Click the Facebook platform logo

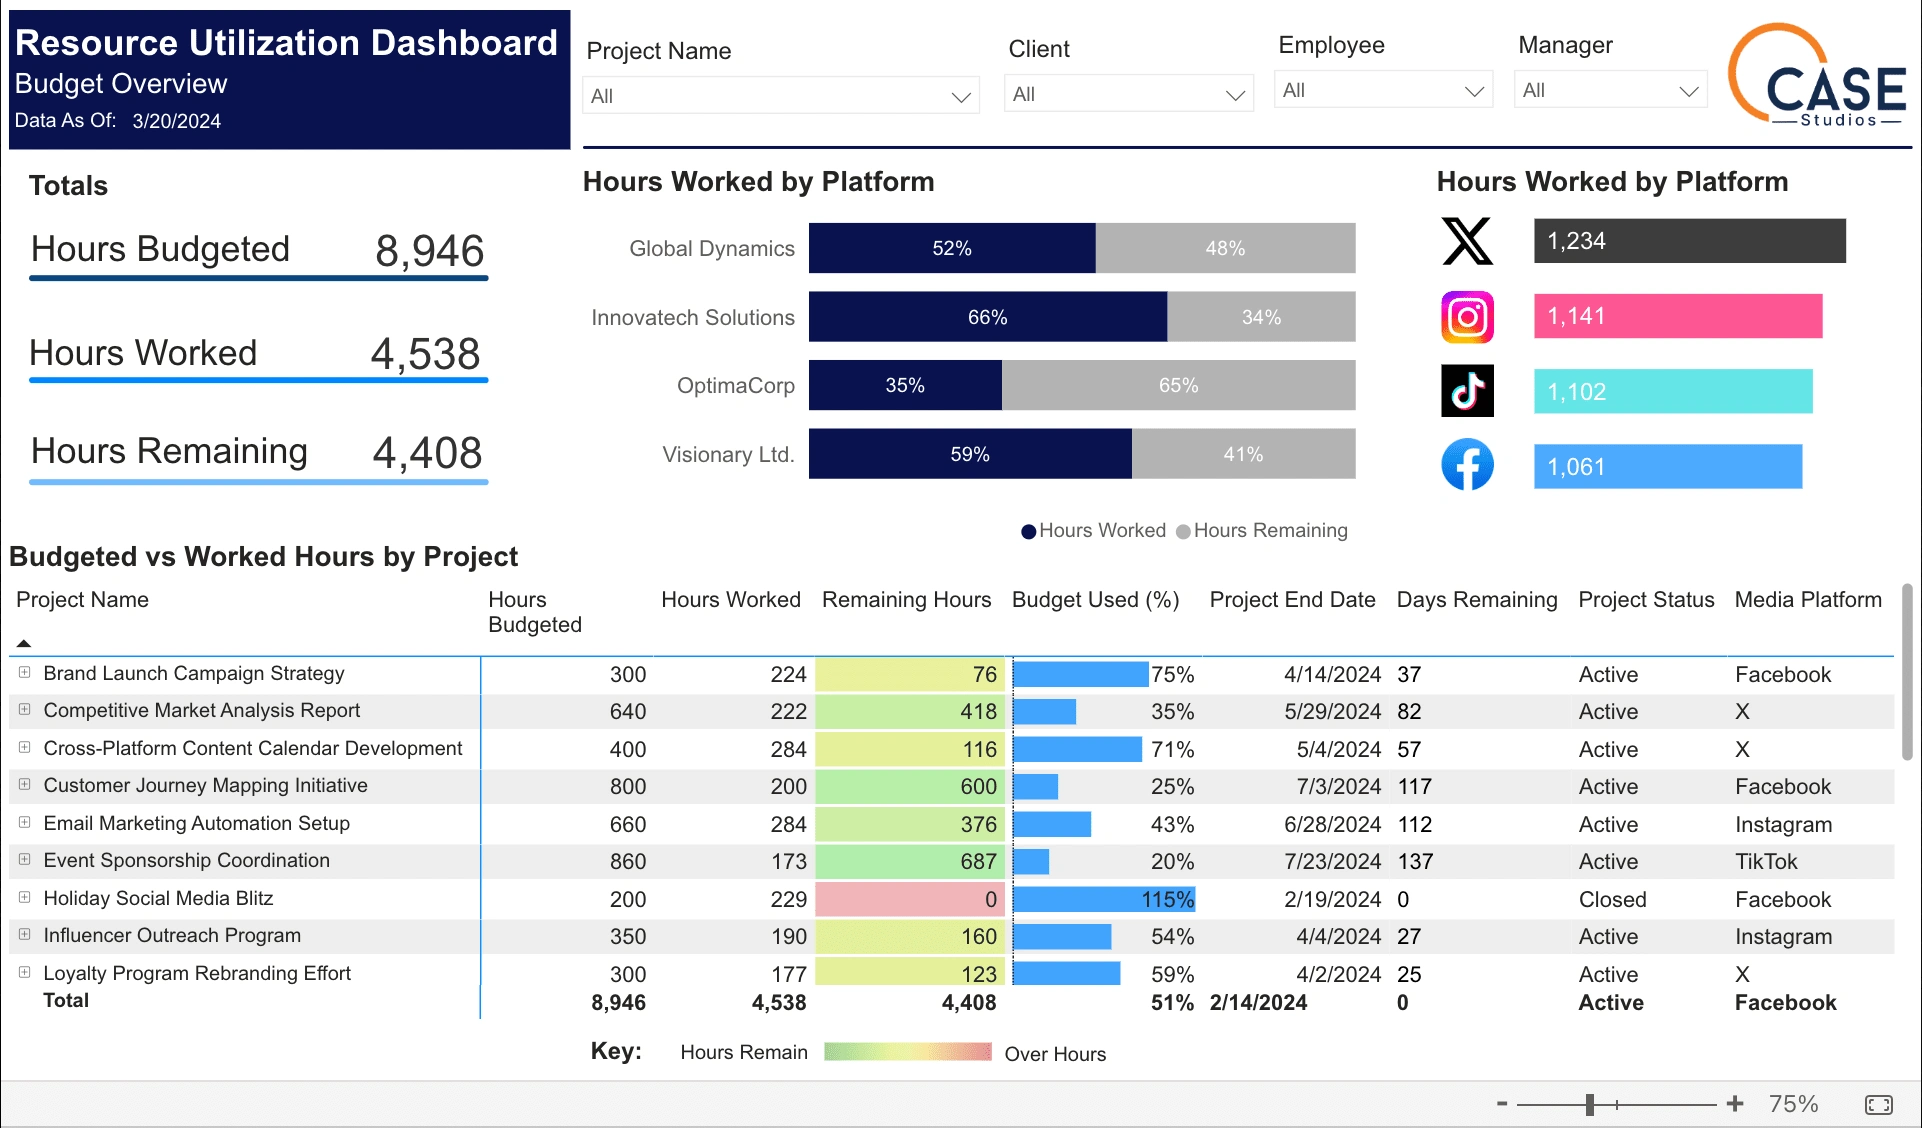point(1467,465)
